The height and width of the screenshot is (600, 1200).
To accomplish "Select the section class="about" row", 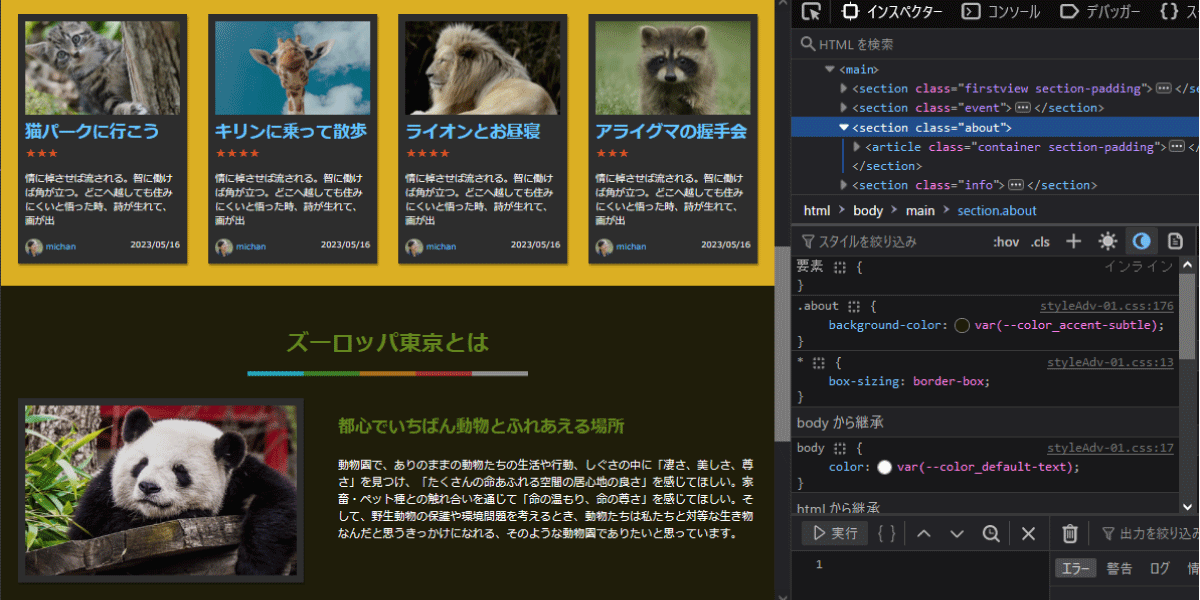I will click(x=995, y=127).
